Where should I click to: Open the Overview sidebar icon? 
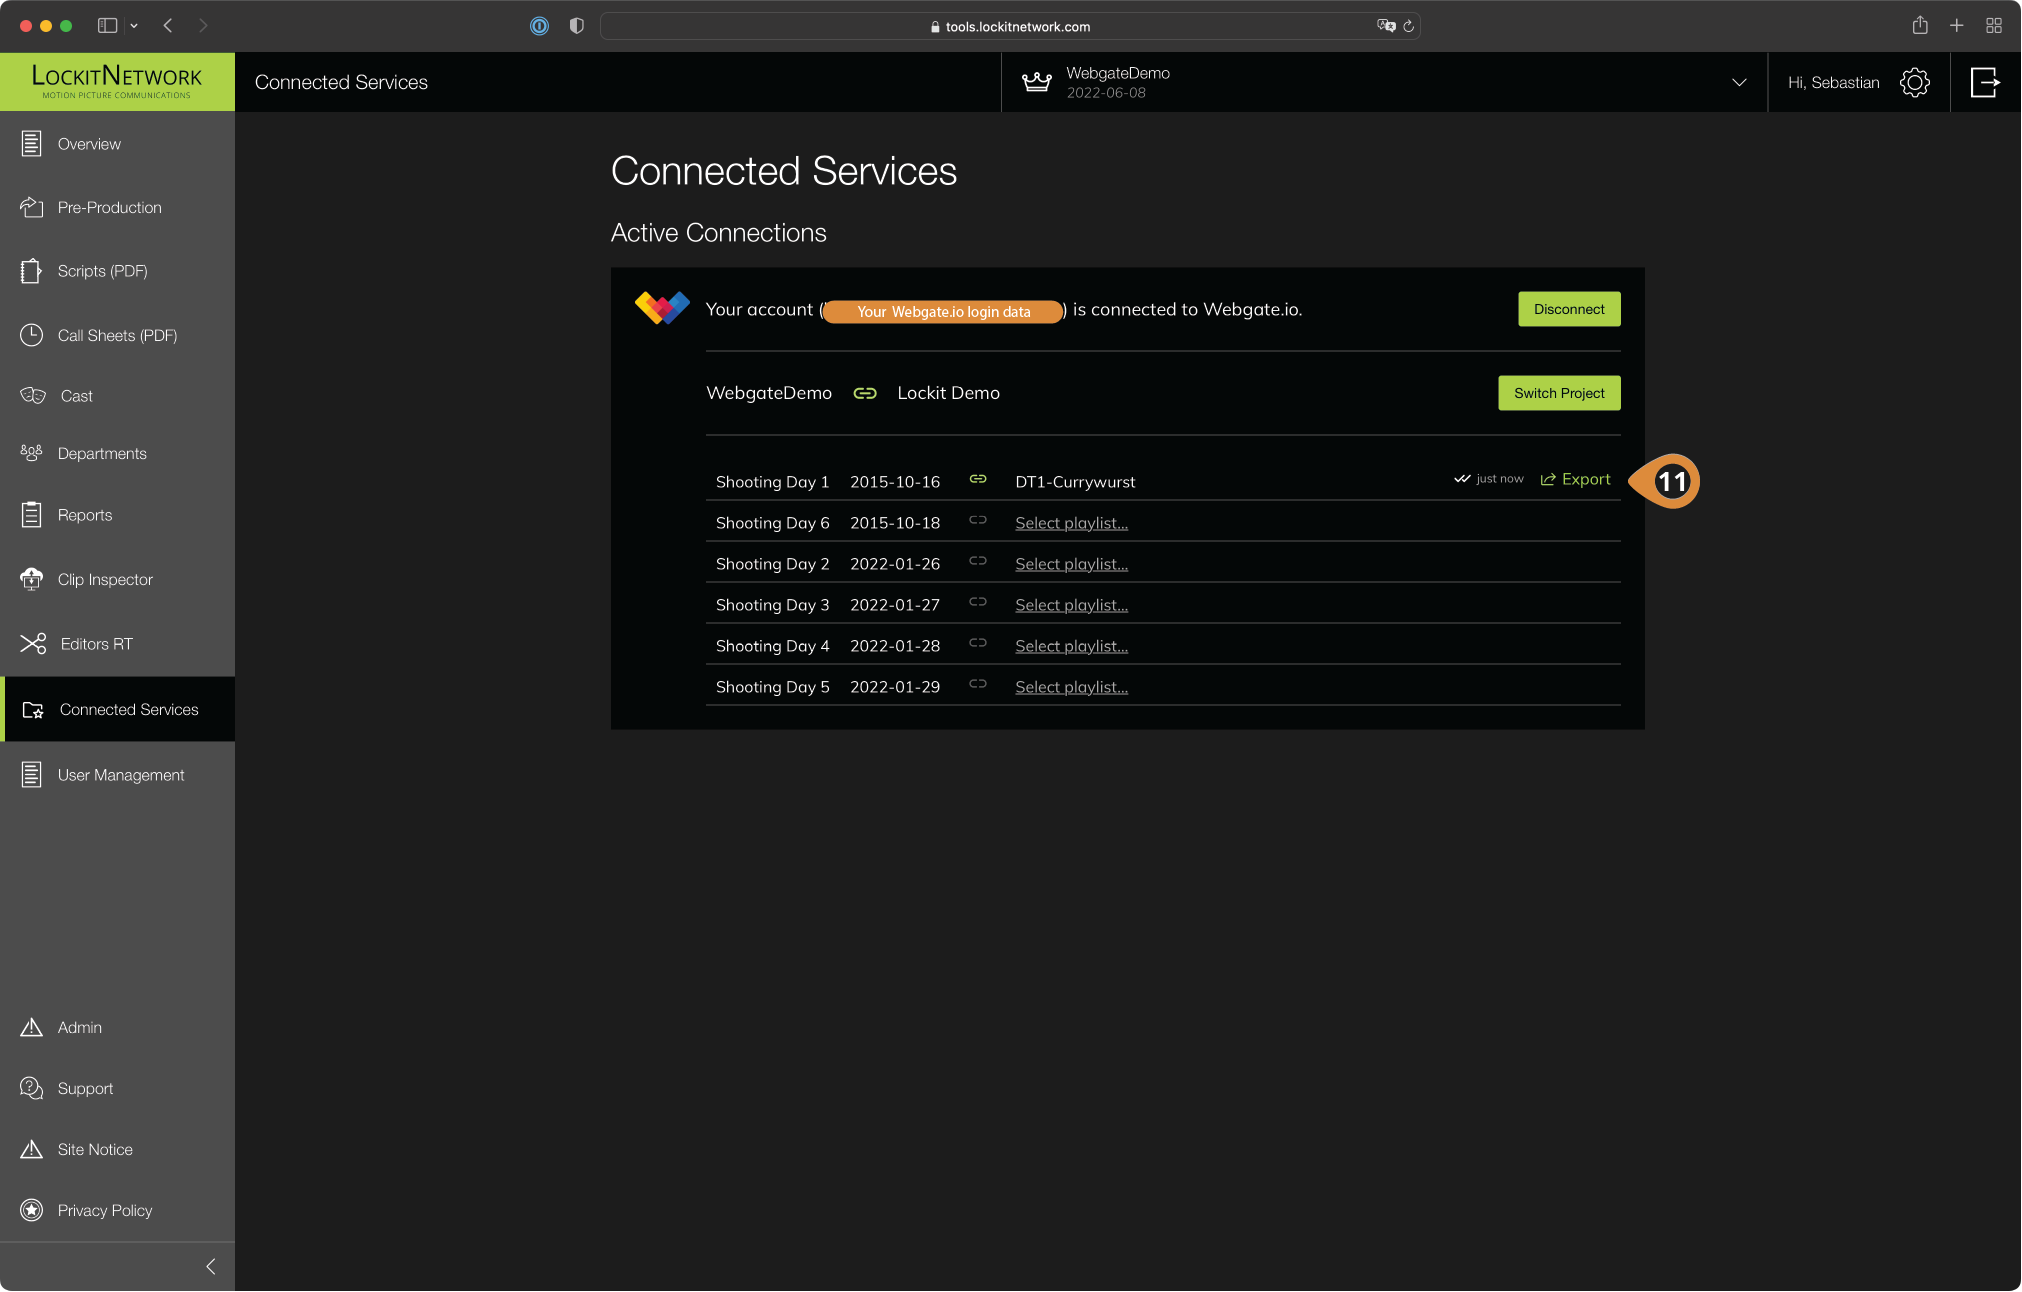click(x=32, y=144)
